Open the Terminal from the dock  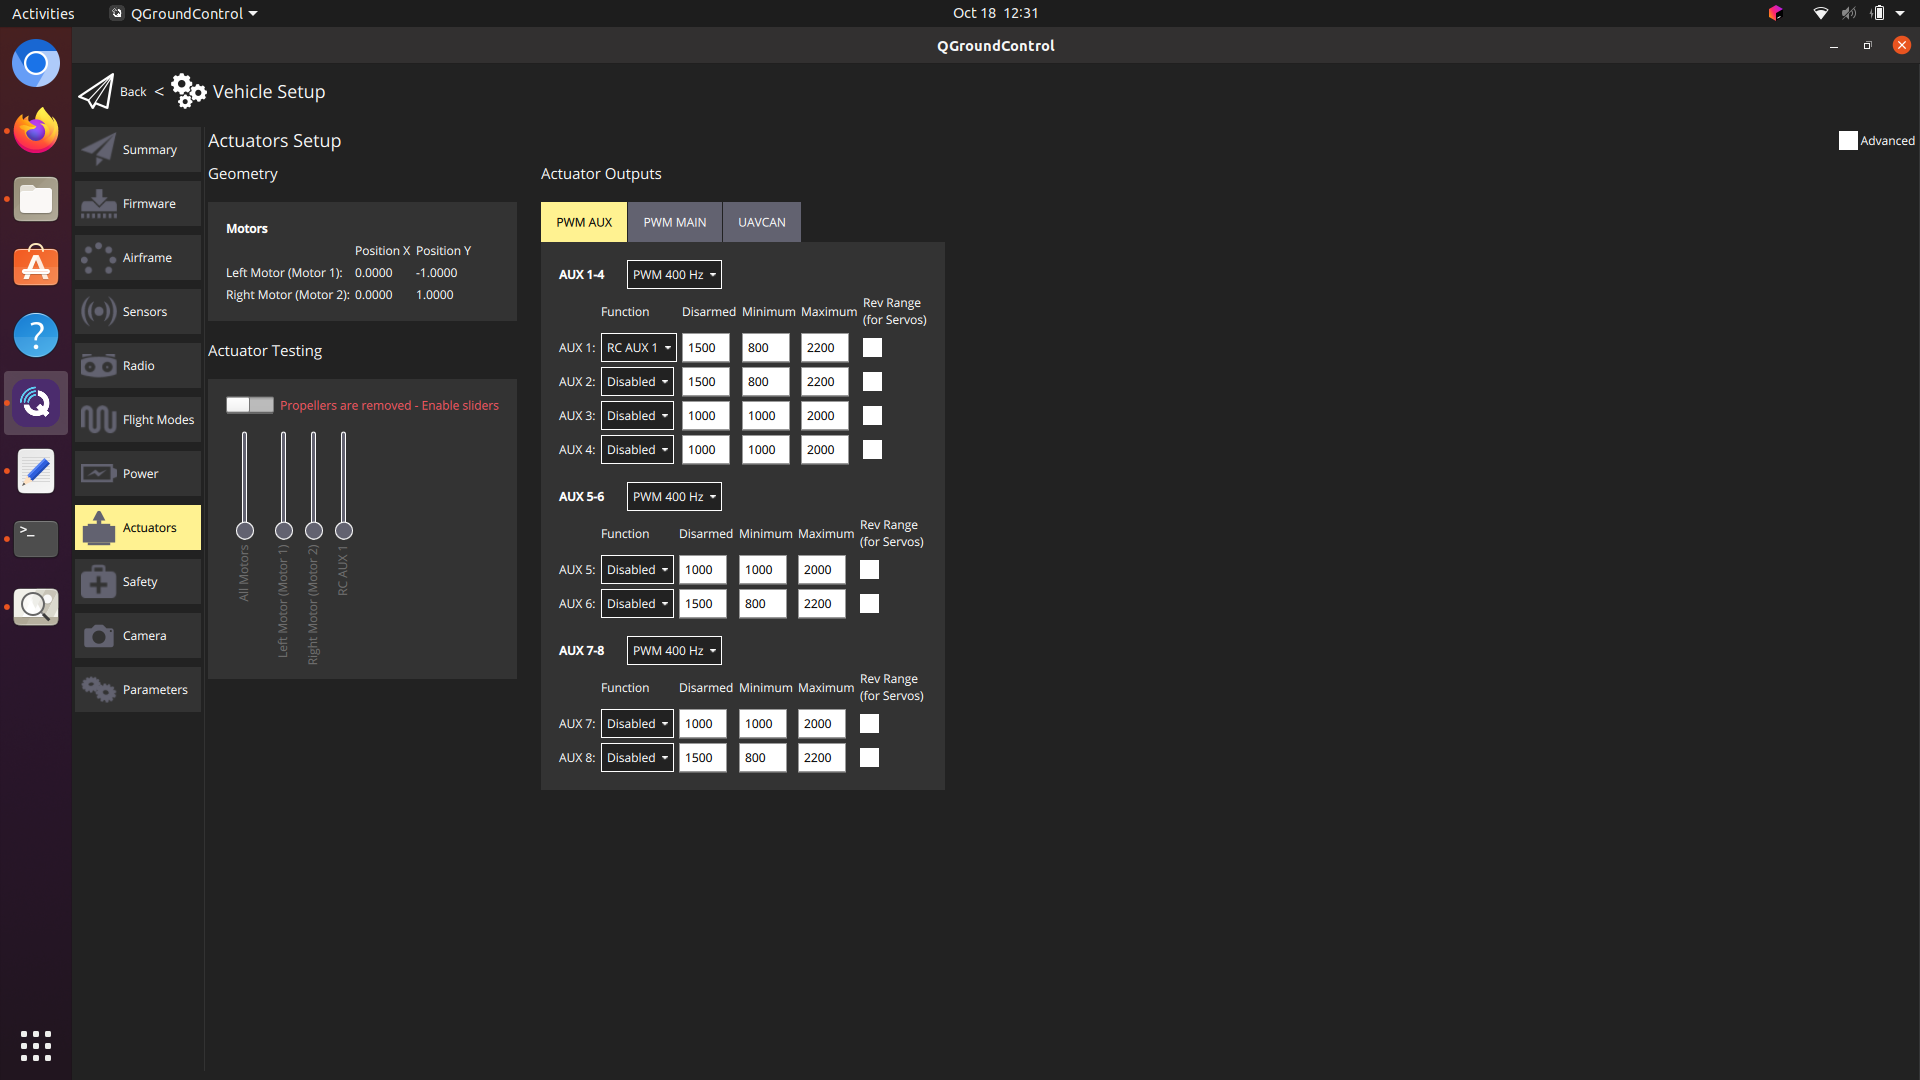pyautogui.click(x=36, y=538)
